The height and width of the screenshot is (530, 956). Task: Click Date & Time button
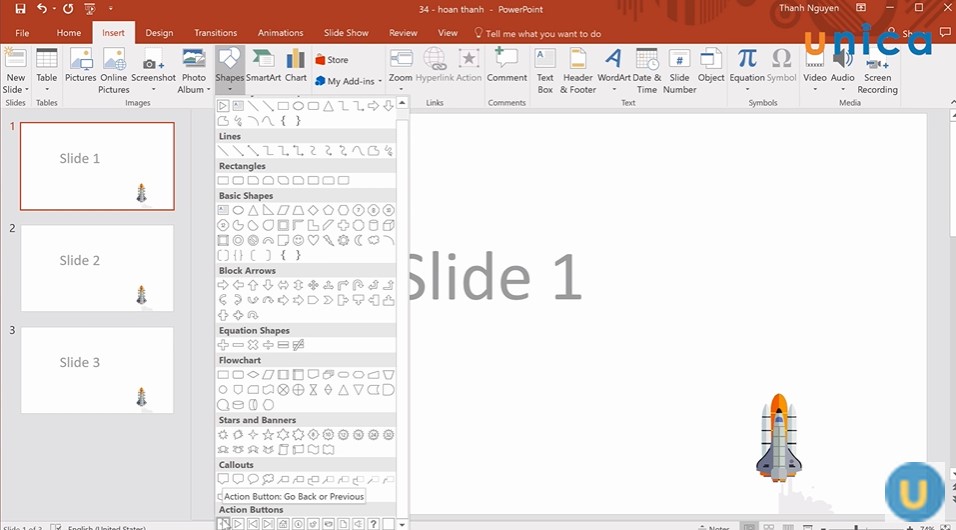coord(647,71)
